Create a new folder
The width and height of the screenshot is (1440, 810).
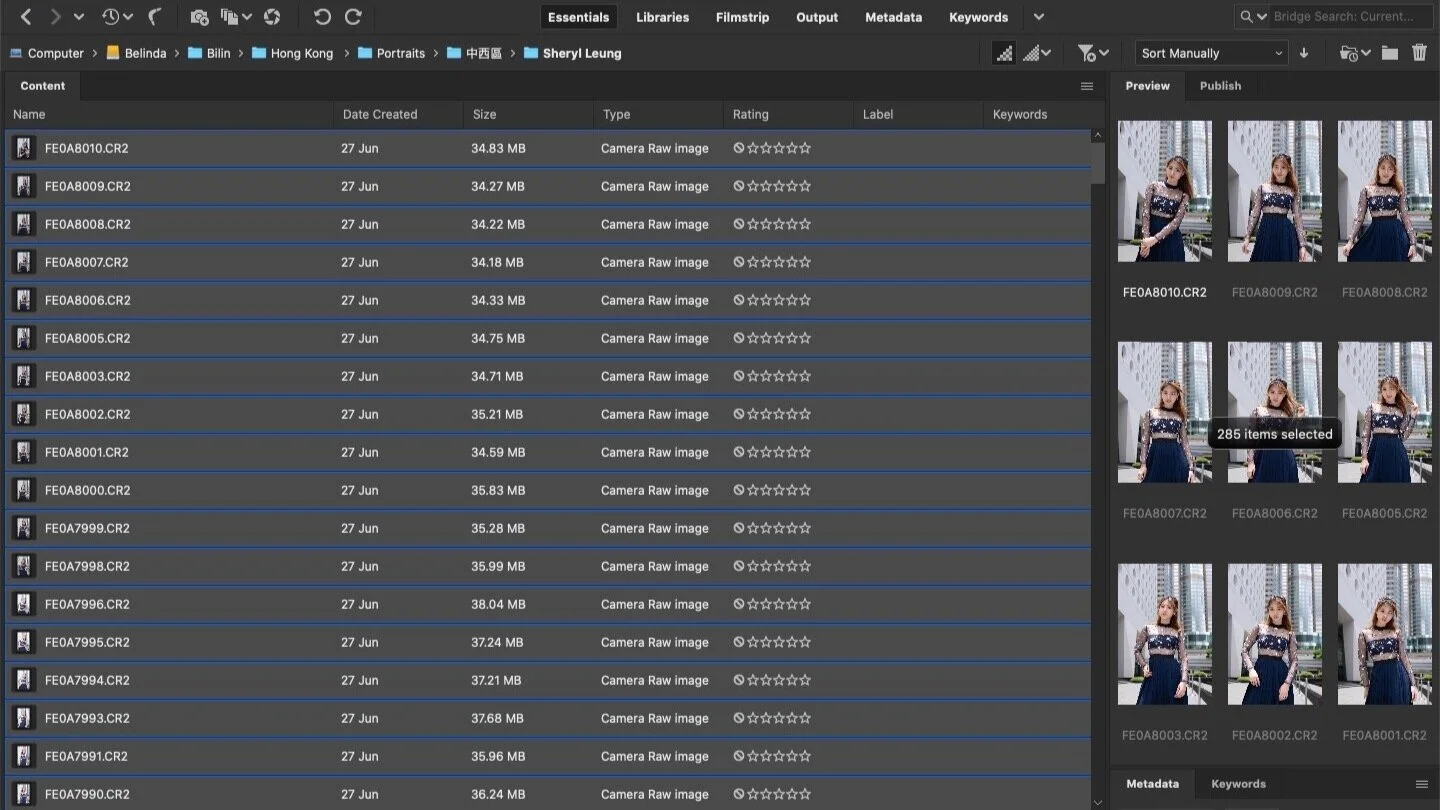pos(1390,53)
